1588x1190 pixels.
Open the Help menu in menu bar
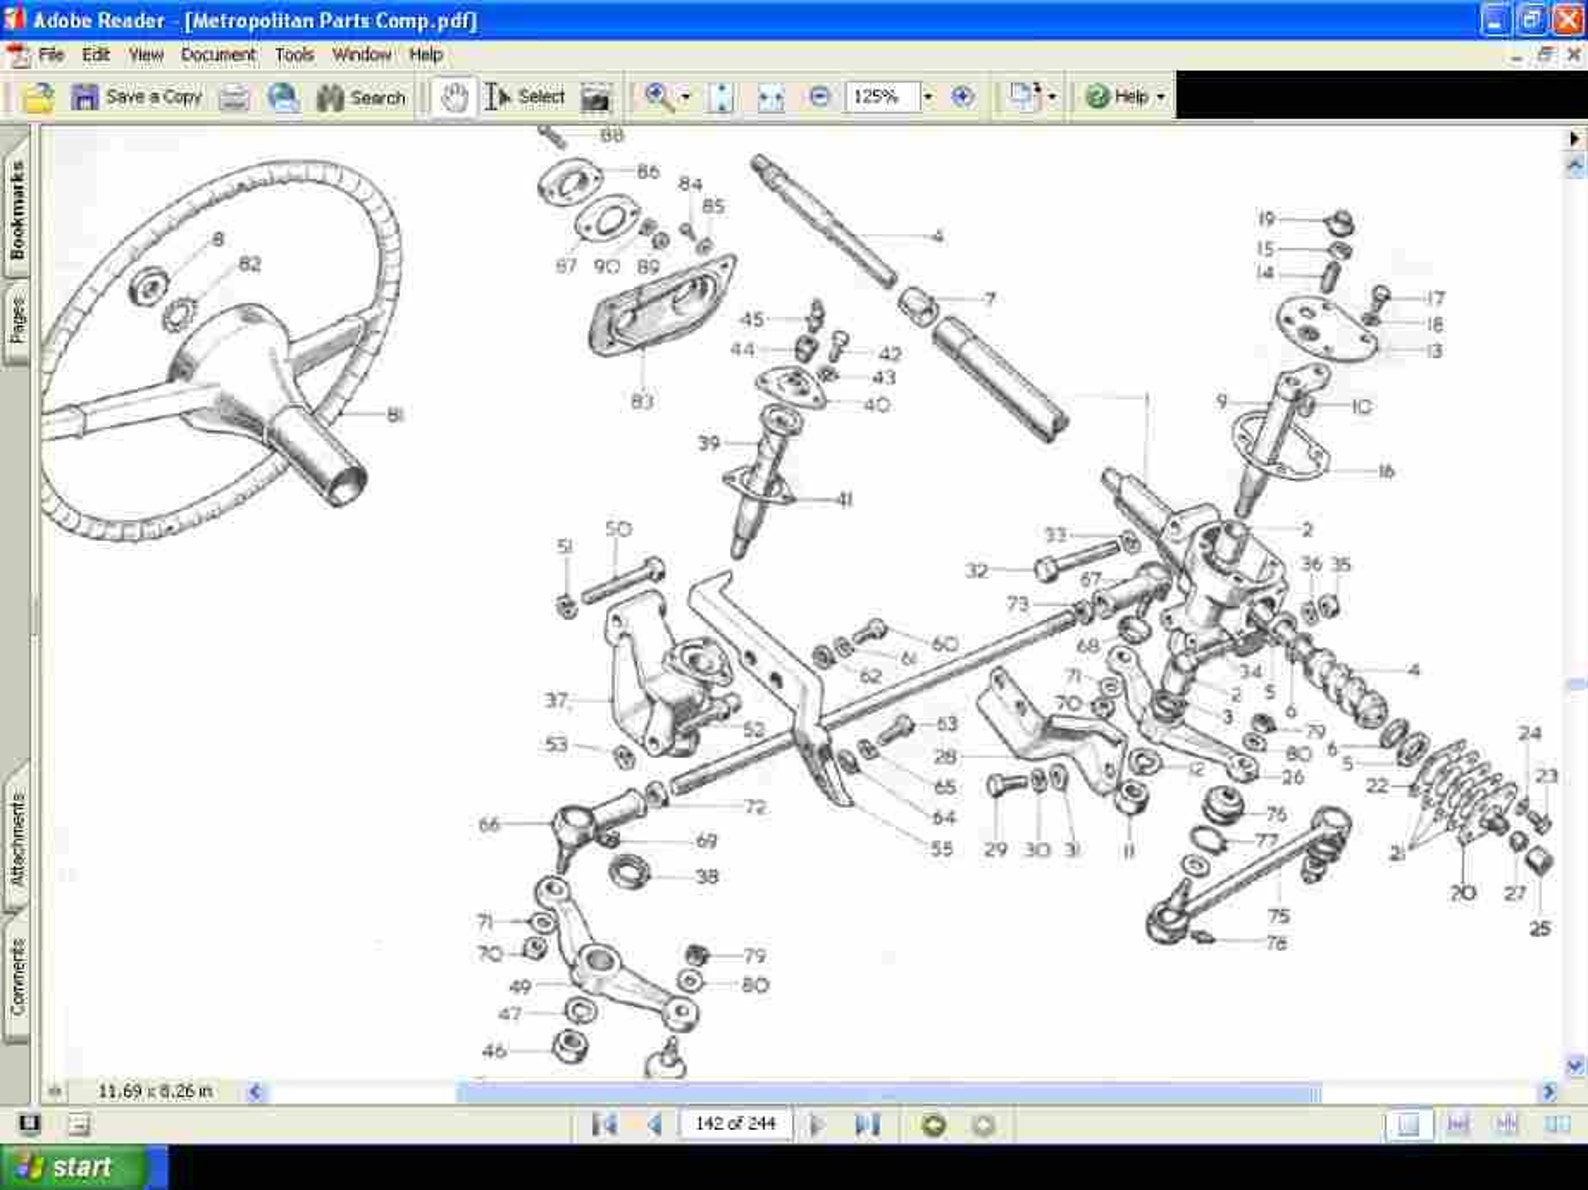[x=425, y=55]
